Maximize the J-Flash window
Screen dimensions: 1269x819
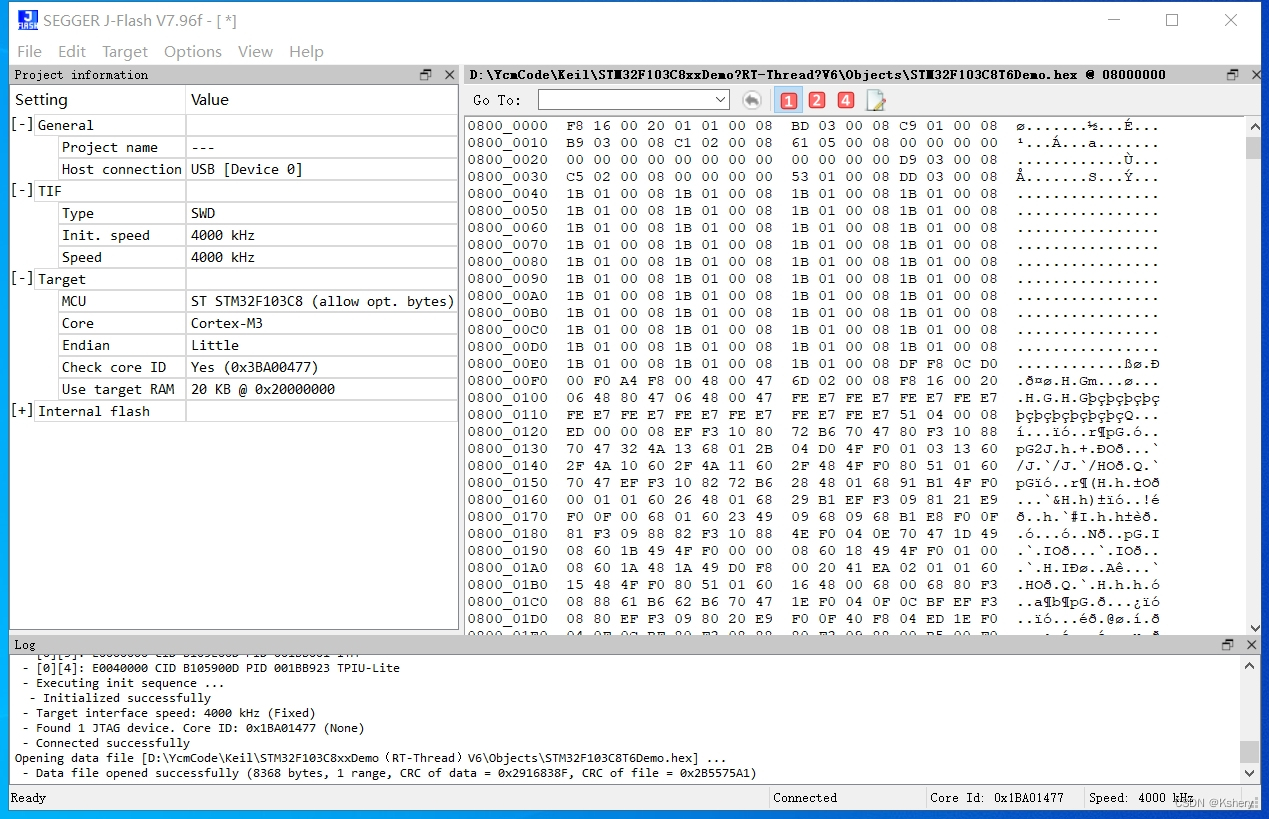point(1172,20)
